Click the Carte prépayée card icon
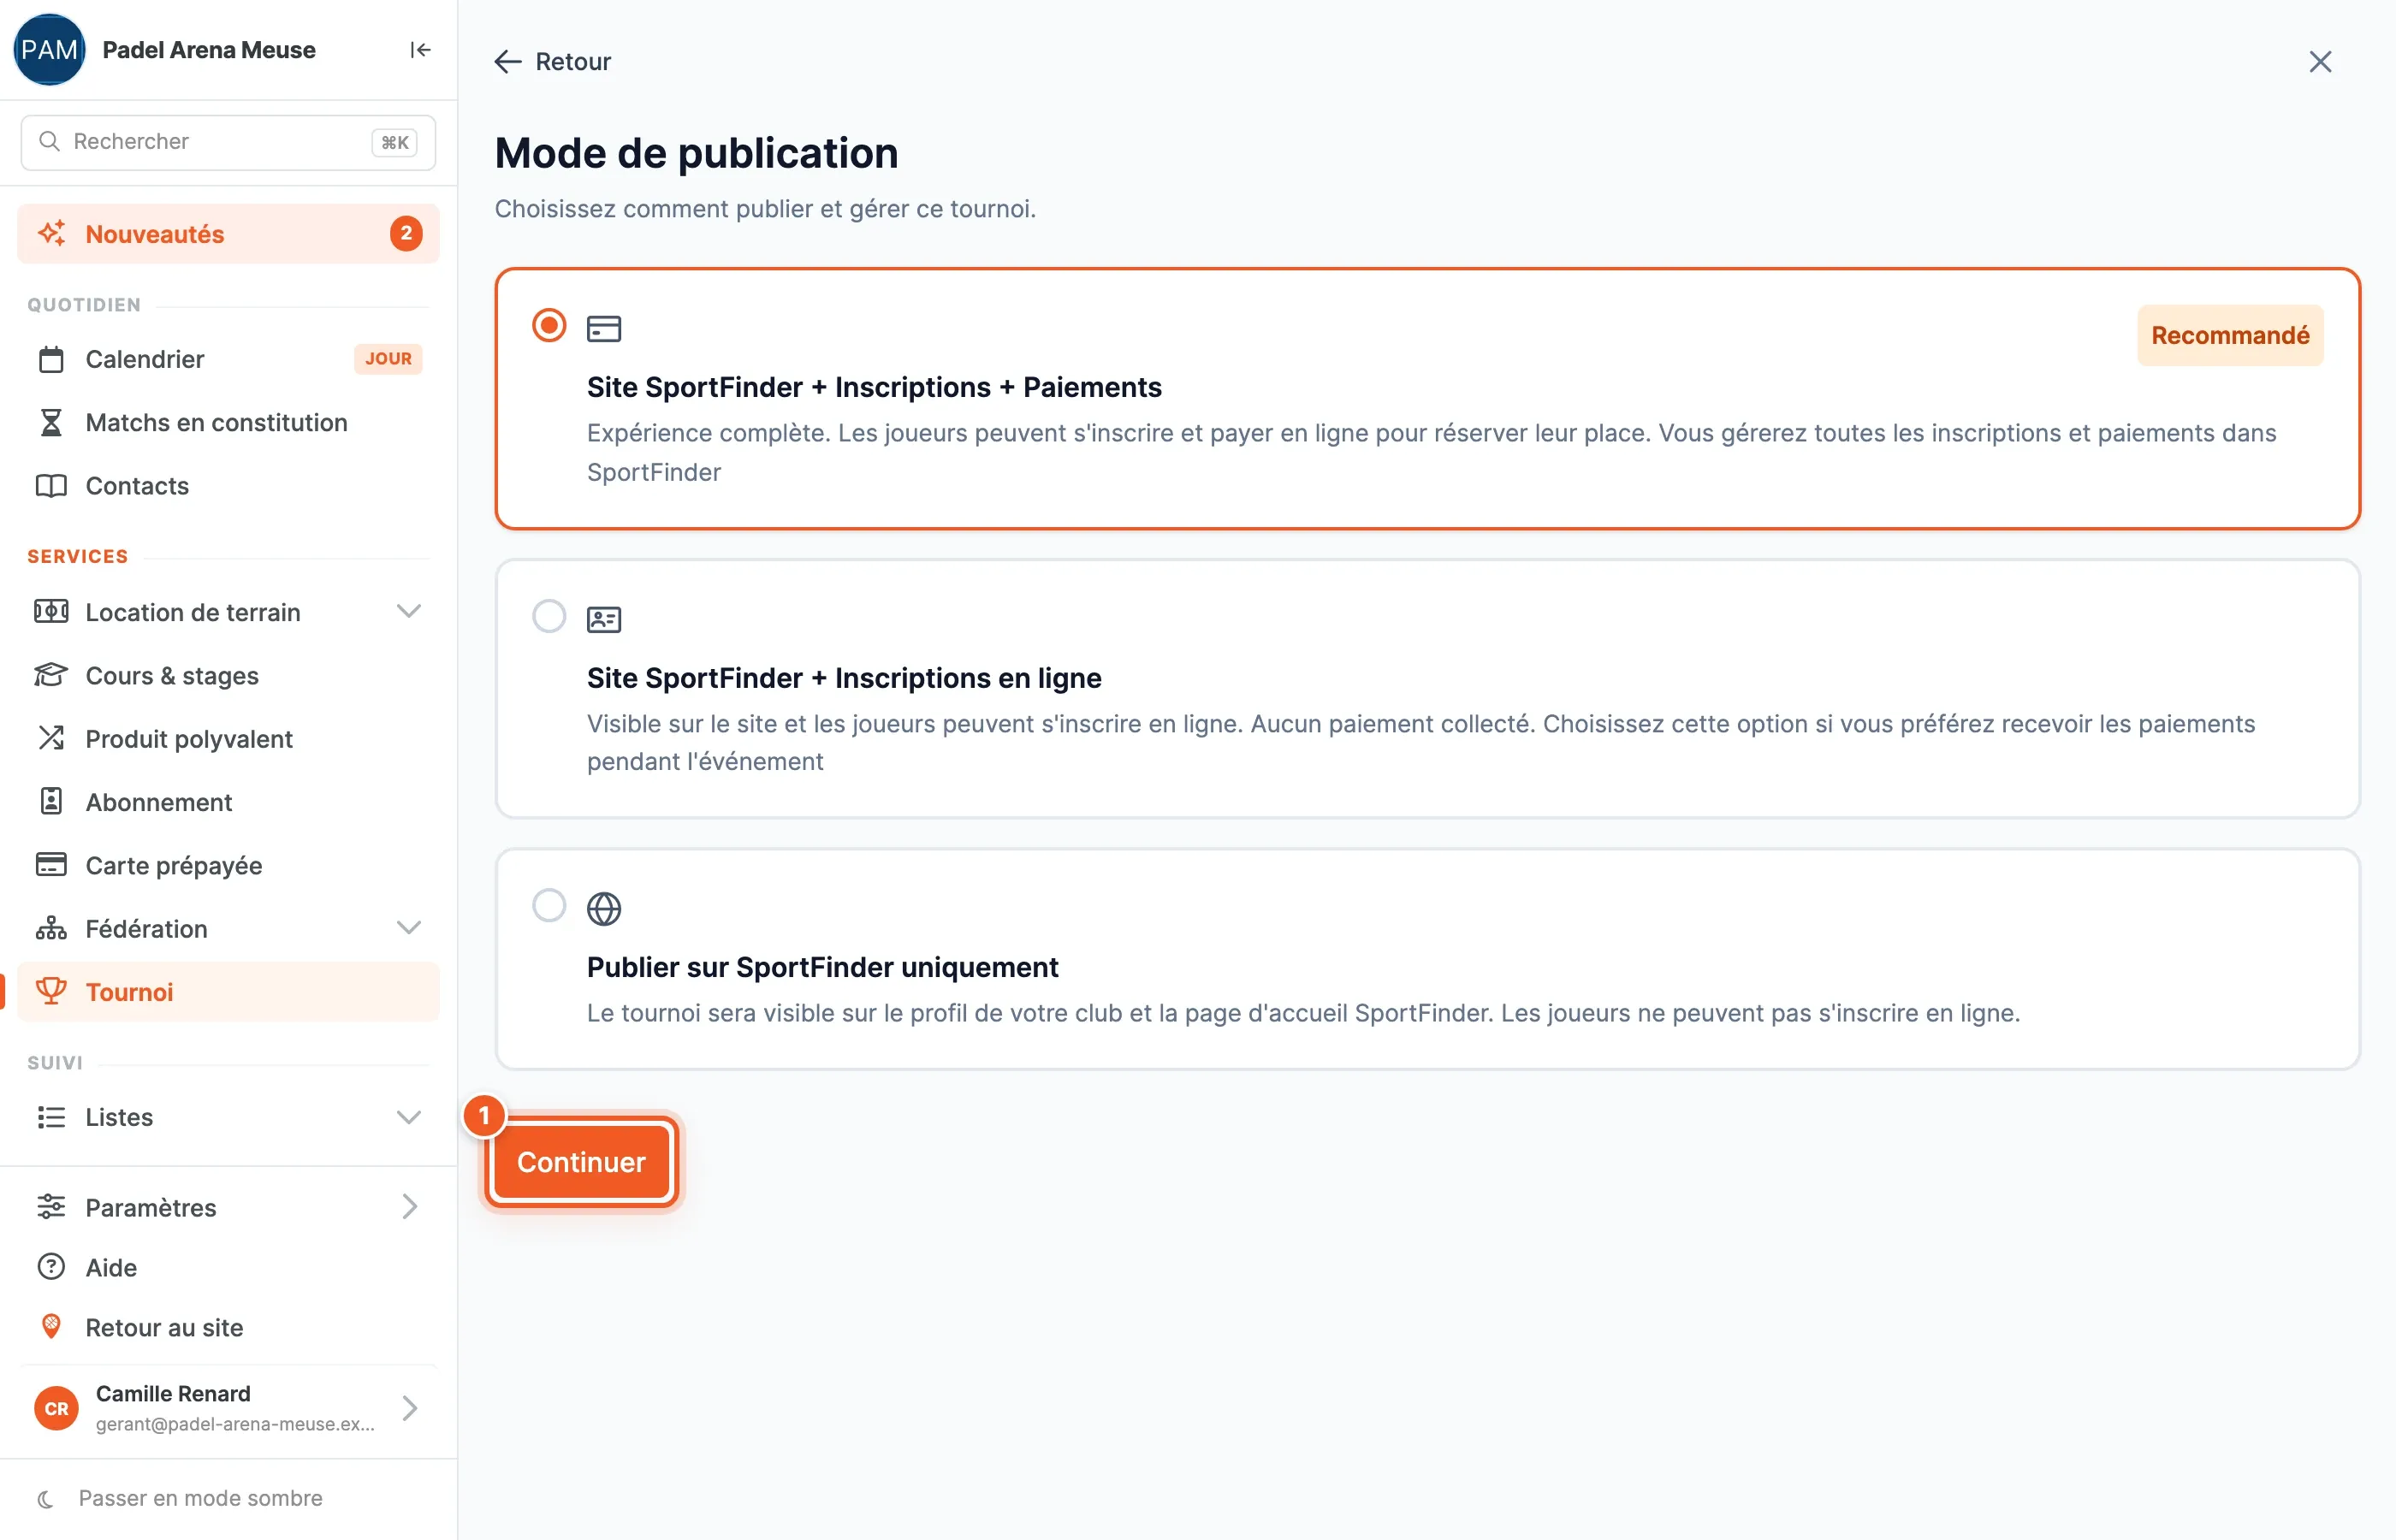Viewport: 2396px width, 1540px height. [51, 865]
